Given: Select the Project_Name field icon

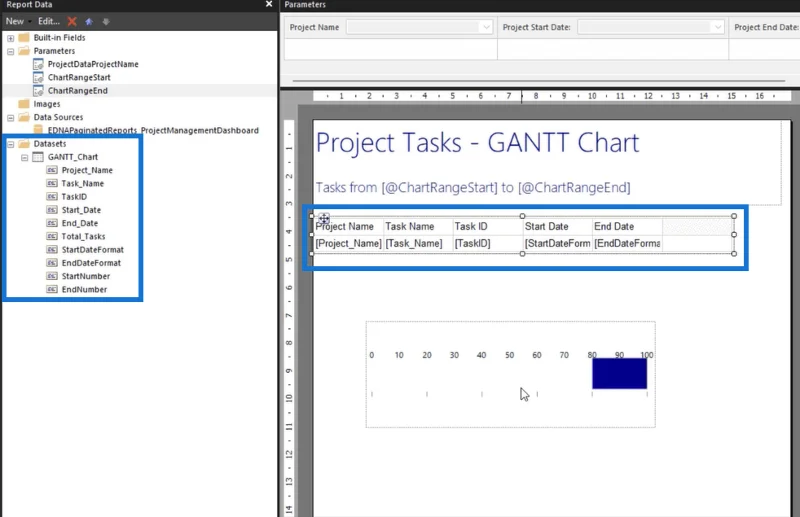Looking at the screenshot, I should coord(52,170).
